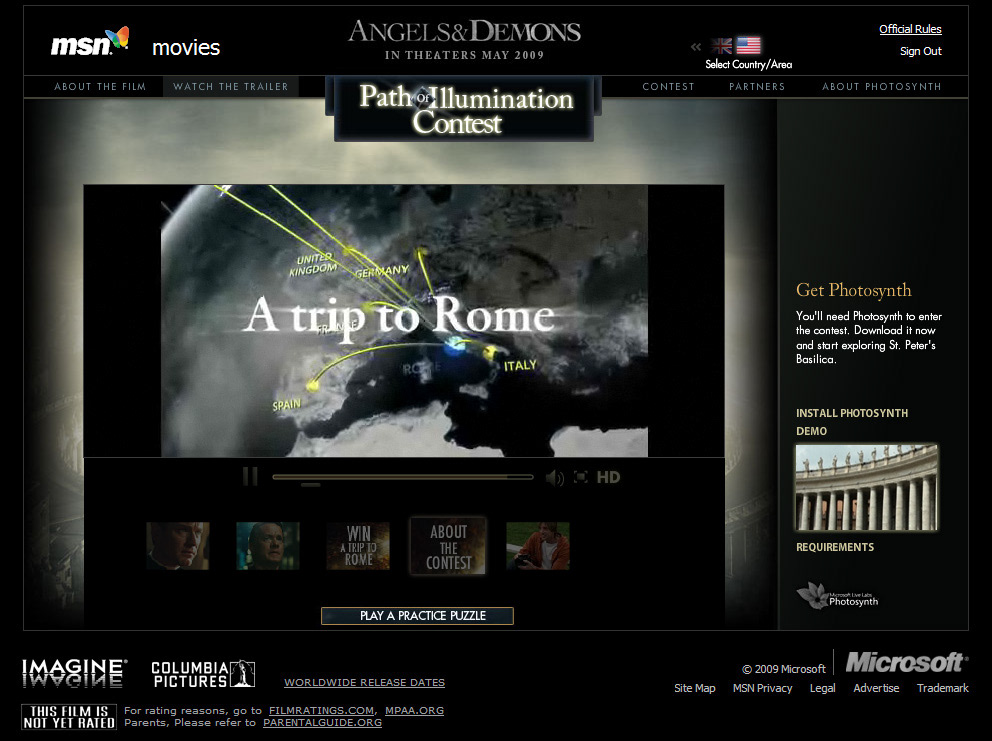Viewport: 992px width, 741px height.
Task: Toggle HD video quality
Action: [x=608, y=477]
